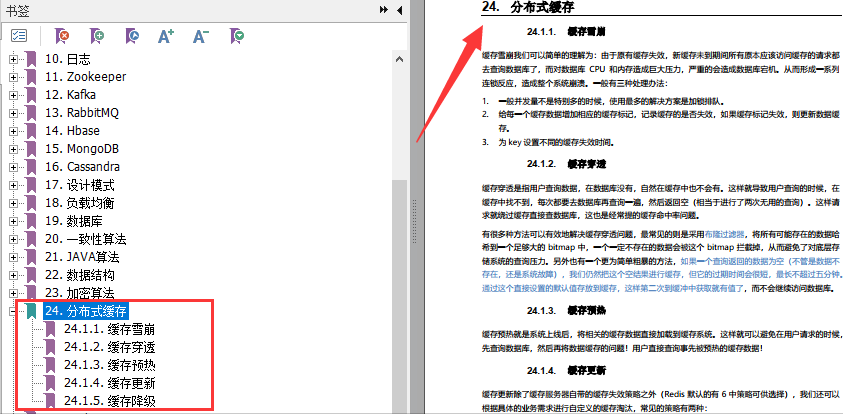Expand the 10. 日志 bookmark
The image size is (843, 414).
(13, 59)
